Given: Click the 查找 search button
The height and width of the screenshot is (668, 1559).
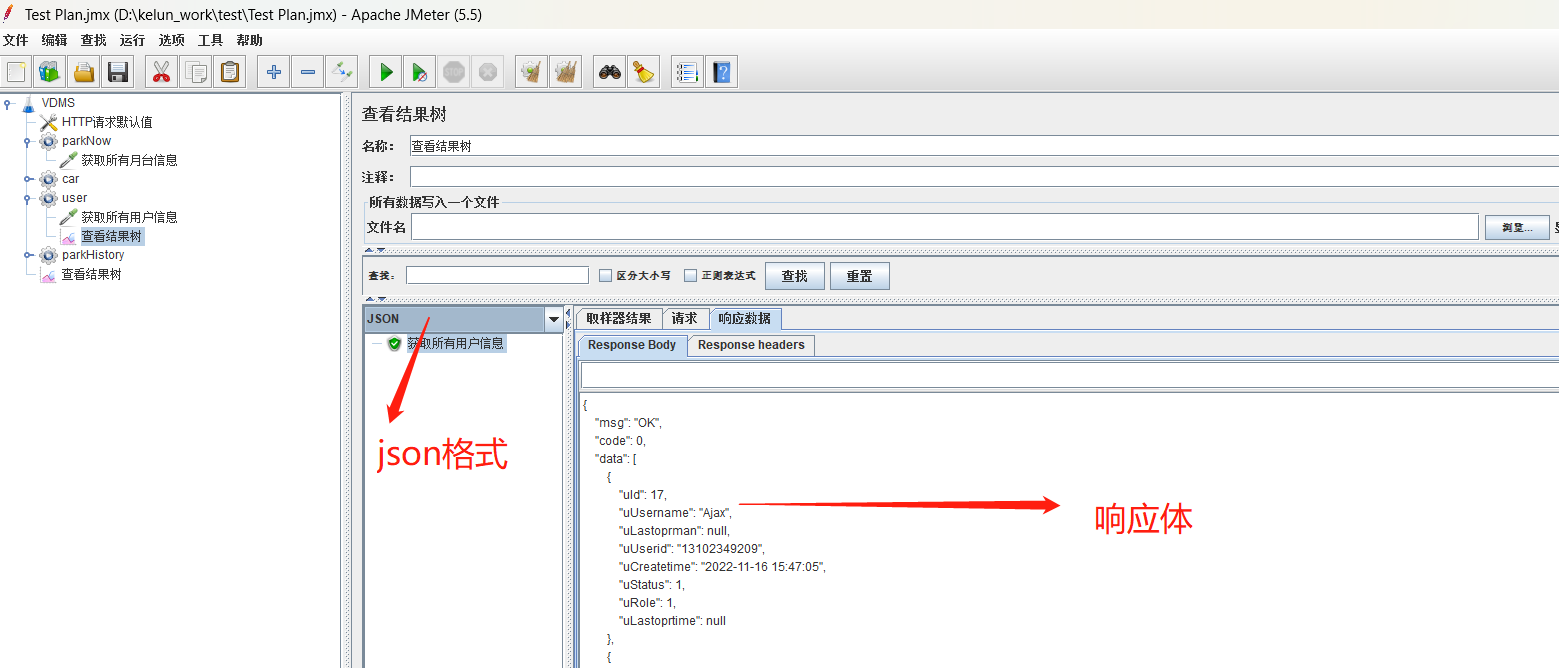Looking at the screenshot, I should [795, 276].
